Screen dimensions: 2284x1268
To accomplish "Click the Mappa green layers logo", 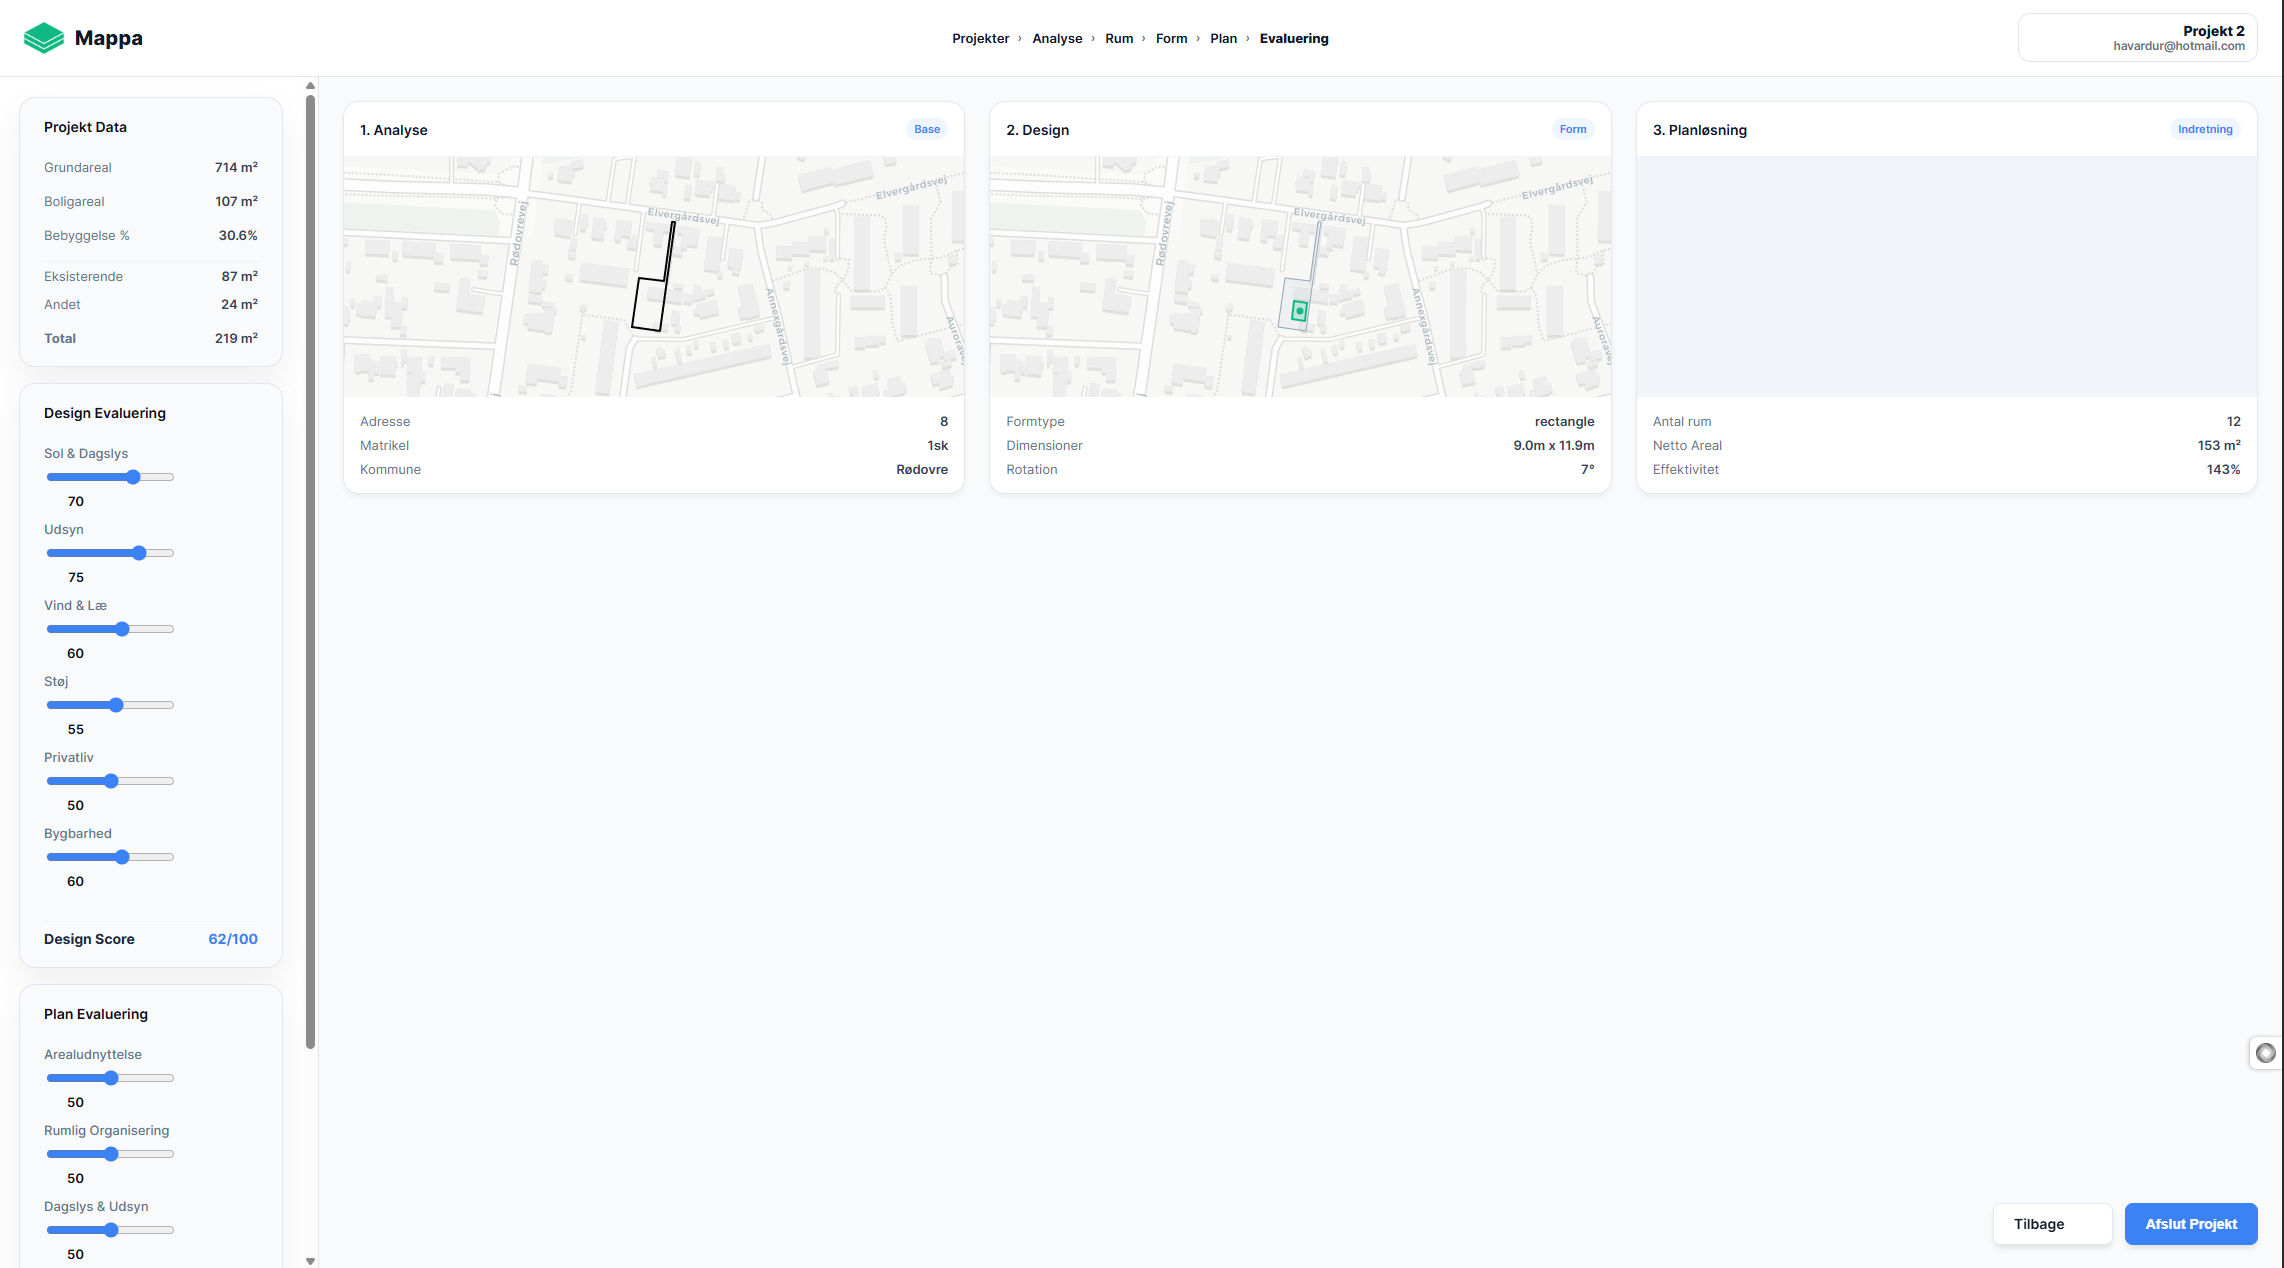I will pyautogui.click(x=43, y=38).
